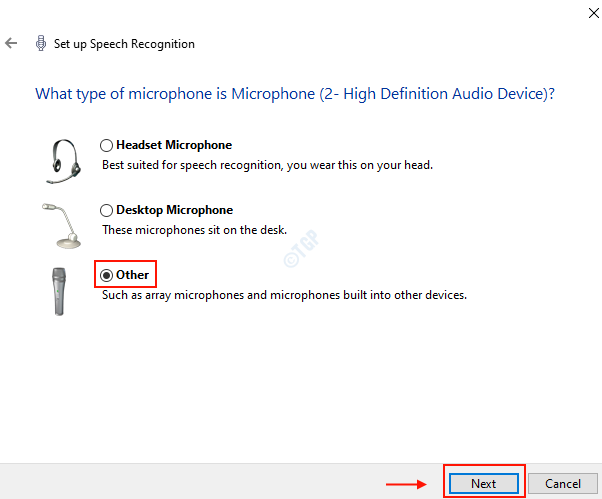
Task: Click 'Such as array microphones' description text
Action: 284,295
